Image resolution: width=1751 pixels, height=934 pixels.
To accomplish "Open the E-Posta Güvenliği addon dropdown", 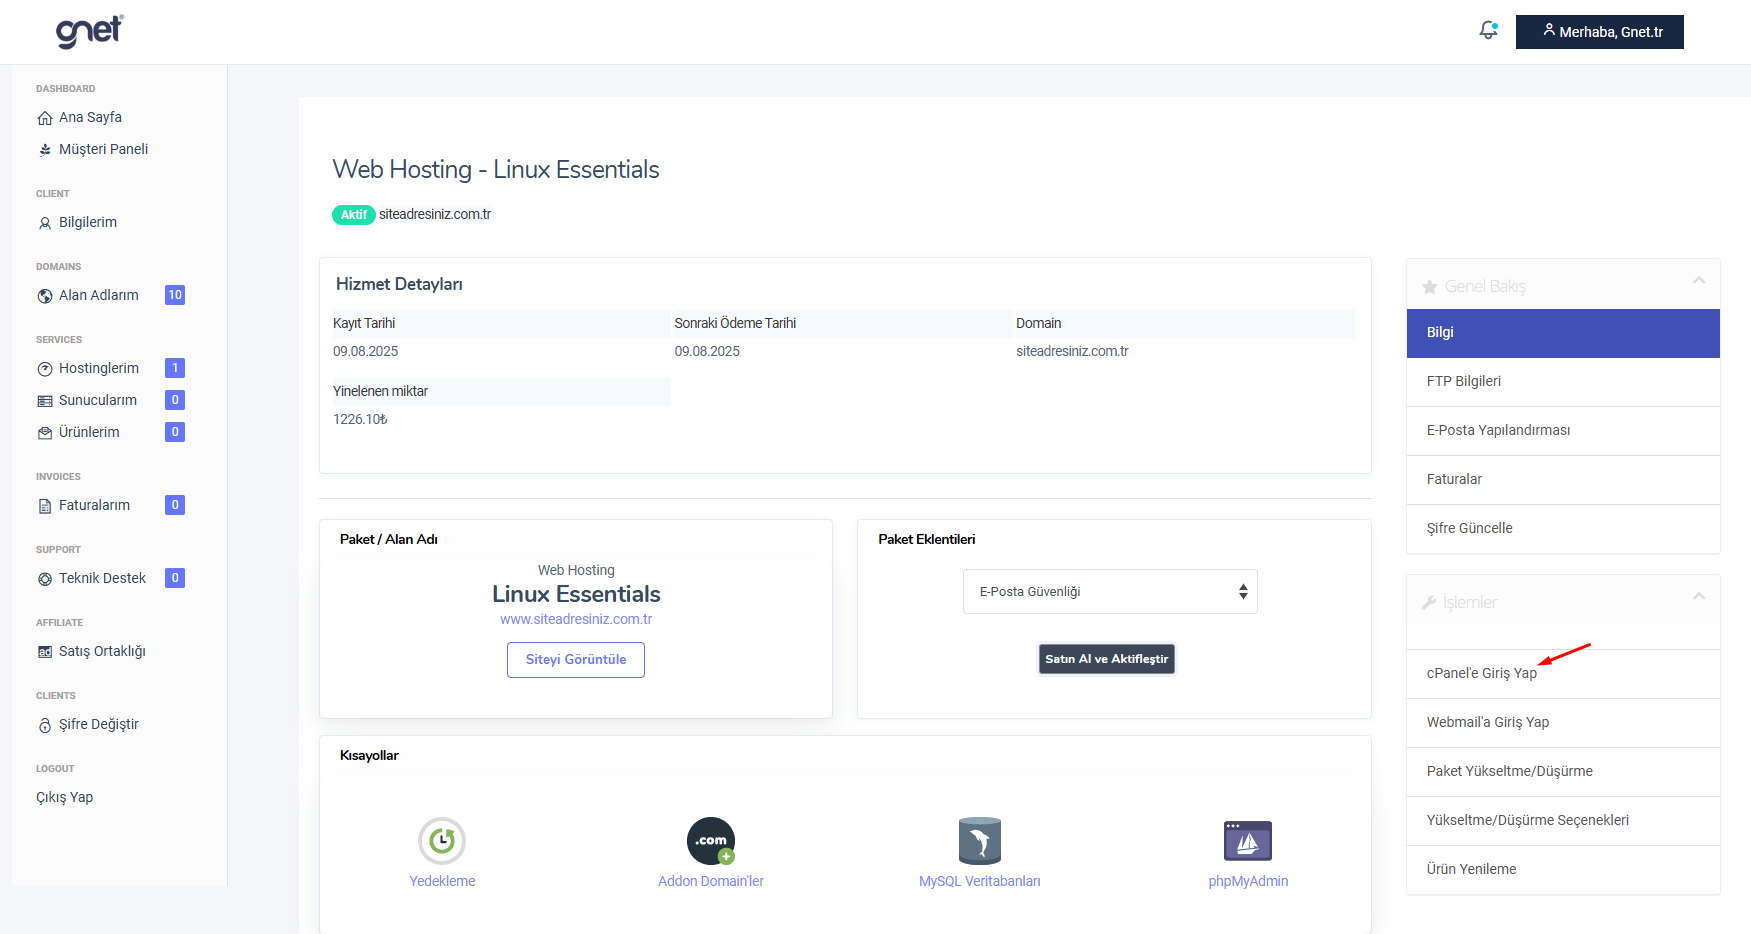I will pos(1110,592).
